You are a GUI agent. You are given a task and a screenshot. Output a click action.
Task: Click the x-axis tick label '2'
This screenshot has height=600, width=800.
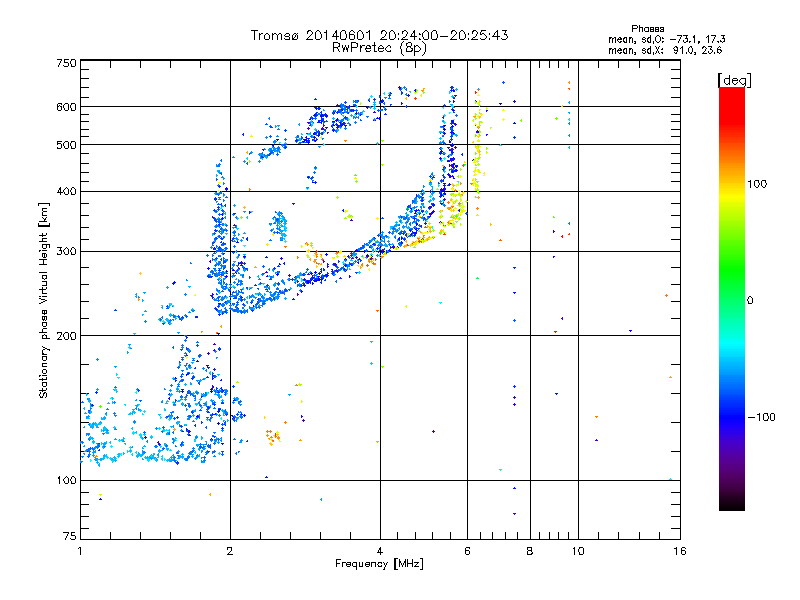[x=230, y=551]
